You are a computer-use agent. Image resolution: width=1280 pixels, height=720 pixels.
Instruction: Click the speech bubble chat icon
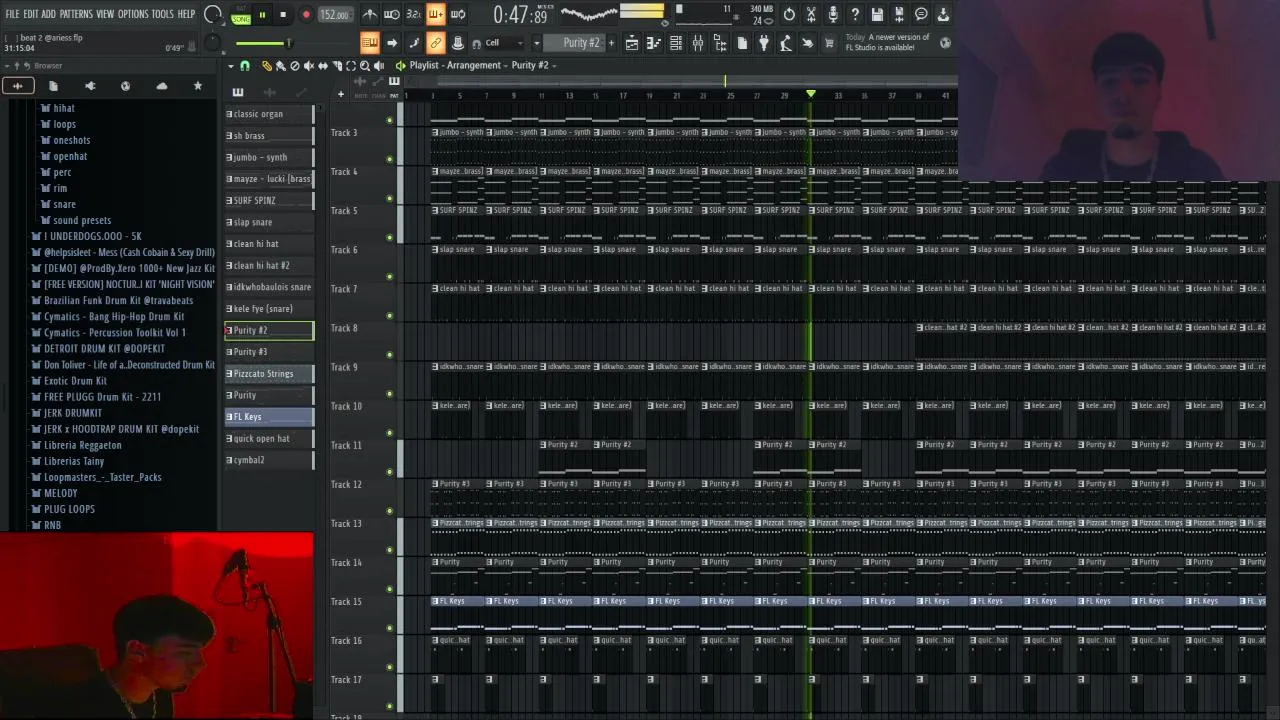coord(921,14)
